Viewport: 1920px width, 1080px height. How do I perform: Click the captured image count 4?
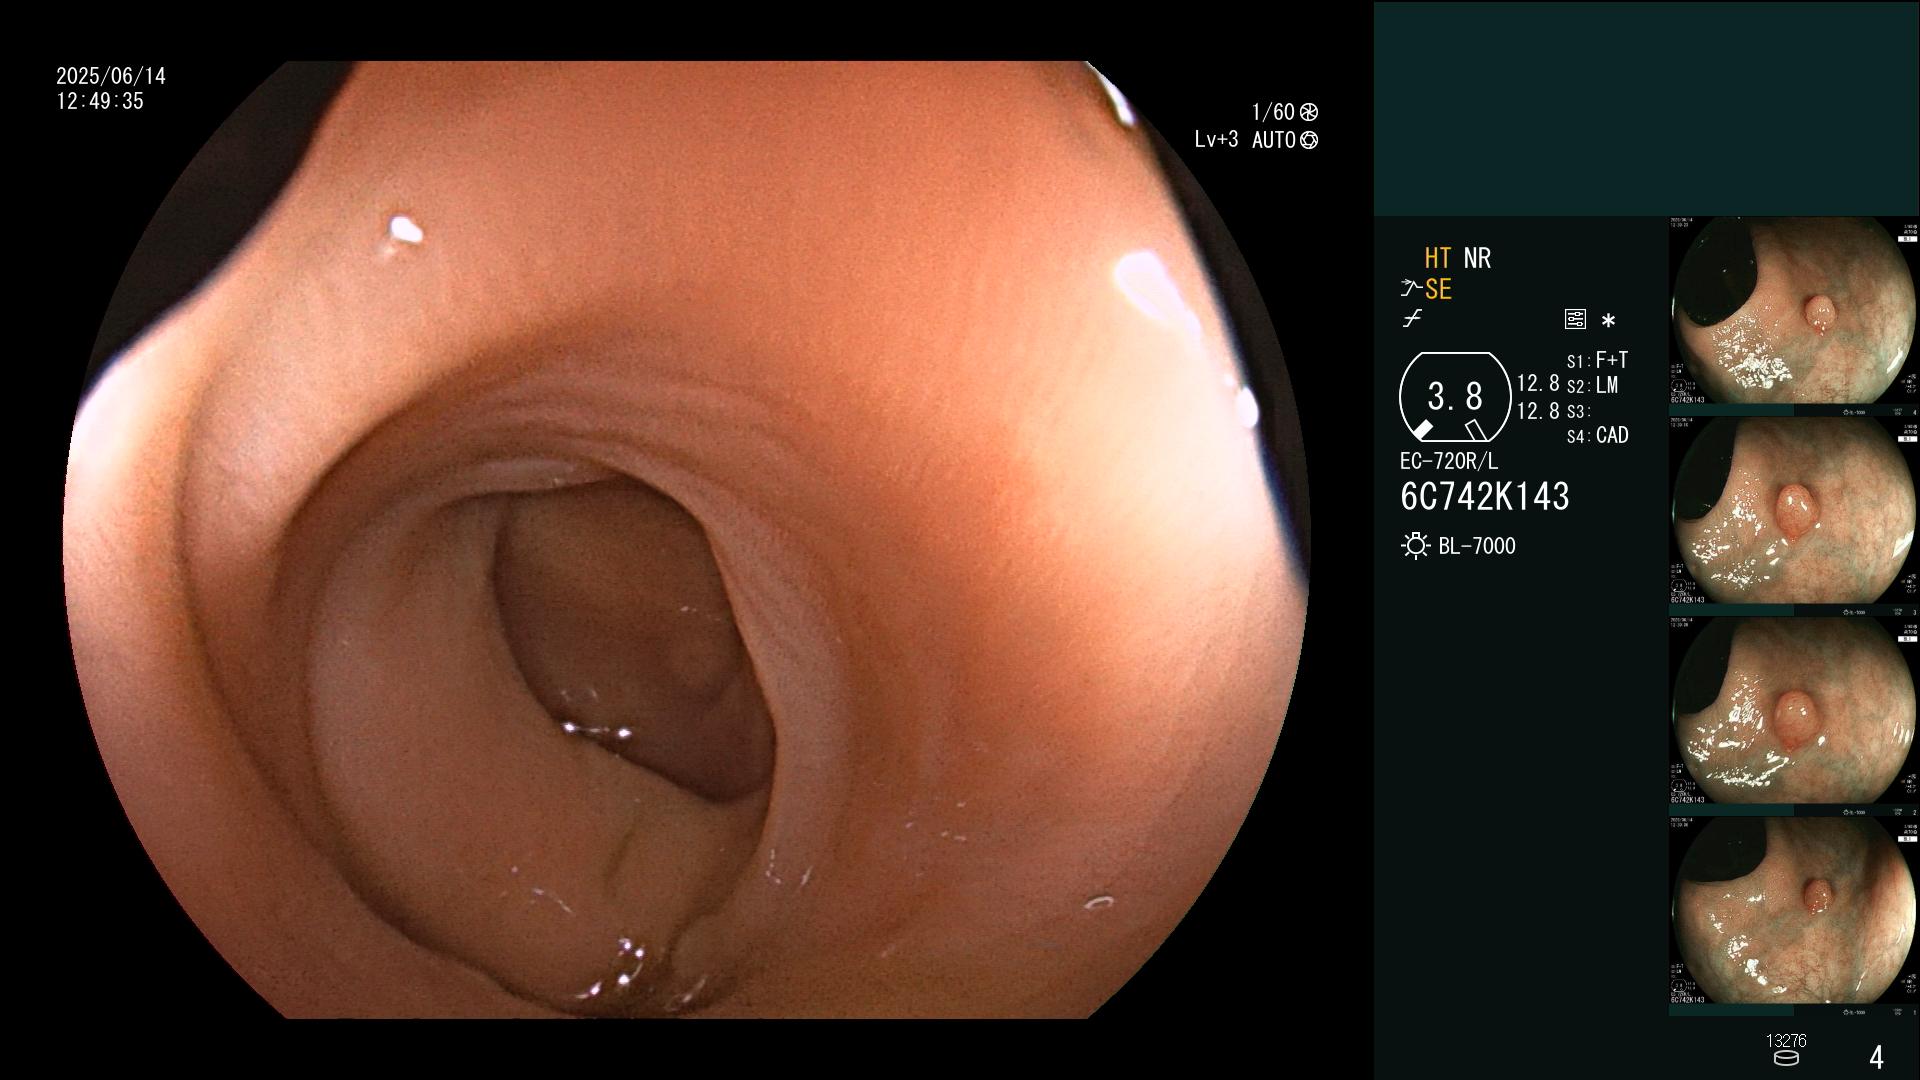[1876, 1057]
